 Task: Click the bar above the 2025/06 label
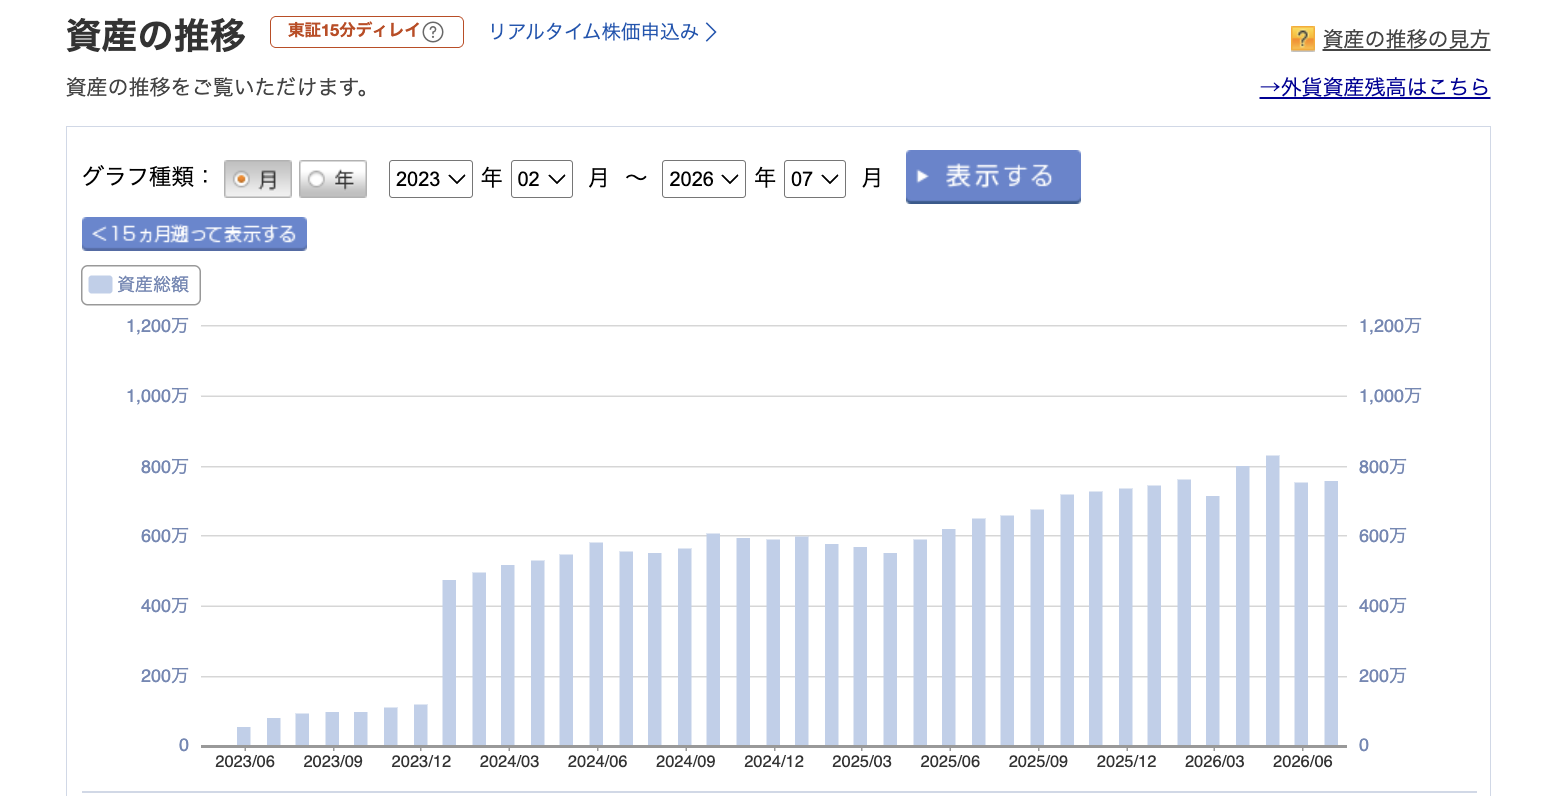[x=949, y=637]
